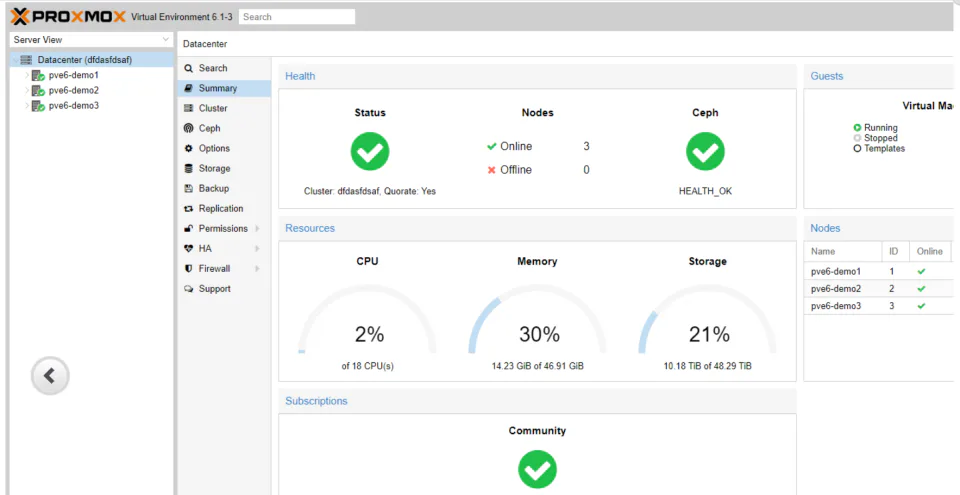This screenshot has height=495, width=960.
Task: Click the Memory usage gauge
Action: [x=538, y=320]
